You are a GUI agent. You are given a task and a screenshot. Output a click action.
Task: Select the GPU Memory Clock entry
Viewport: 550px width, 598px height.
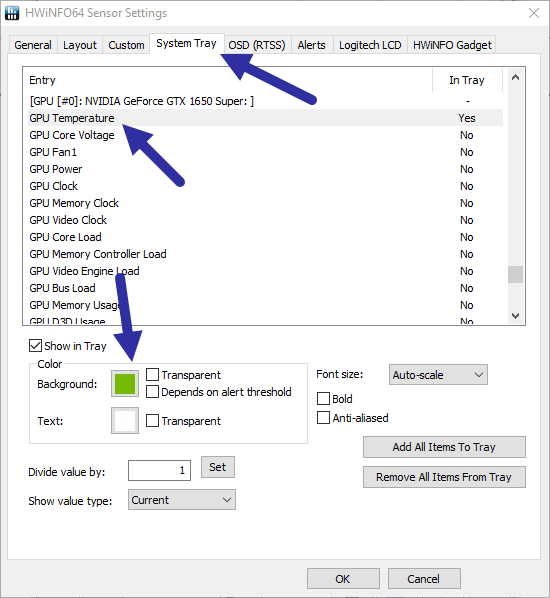[x=265, y=203]
